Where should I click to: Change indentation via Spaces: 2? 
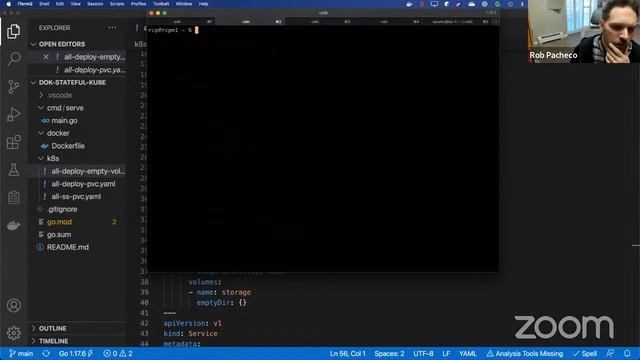[389, 353]
